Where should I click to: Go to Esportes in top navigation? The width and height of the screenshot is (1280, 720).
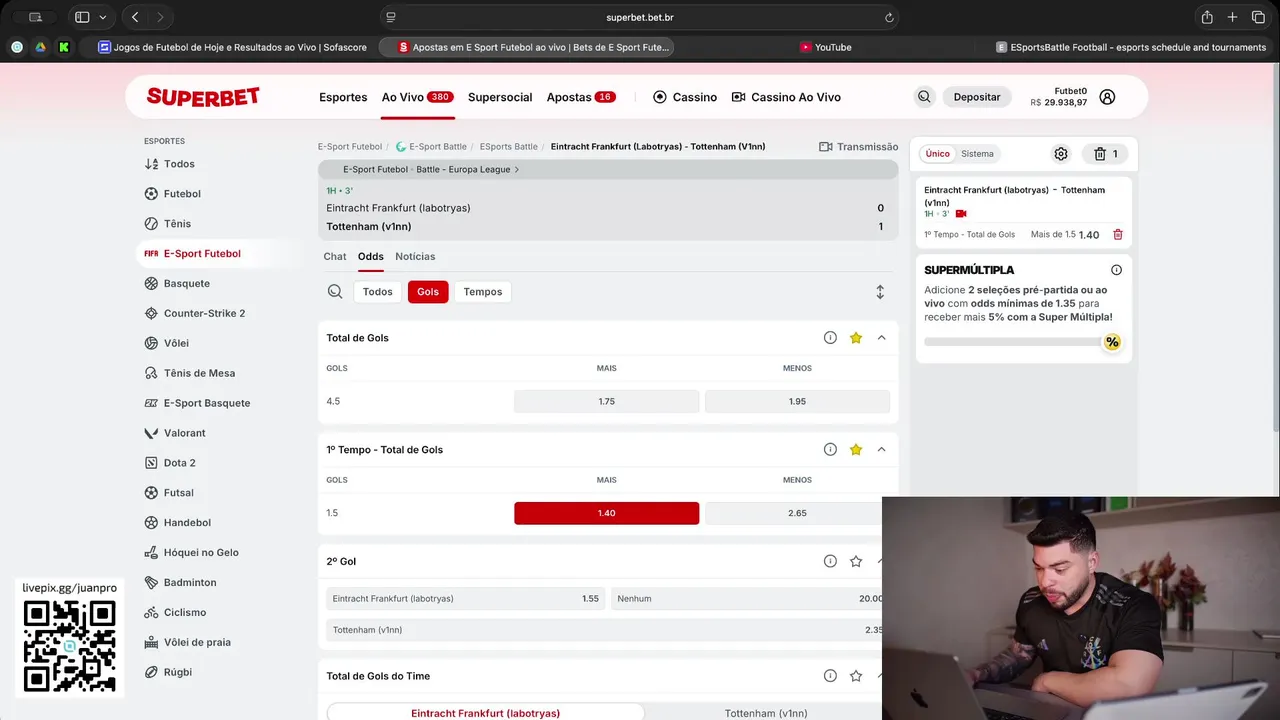343,97
